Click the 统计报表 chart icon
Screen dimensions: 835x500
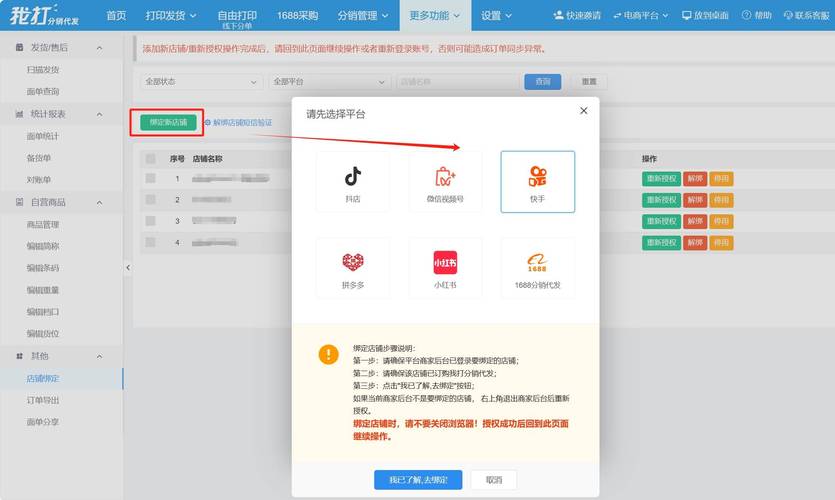click(20, 114)
